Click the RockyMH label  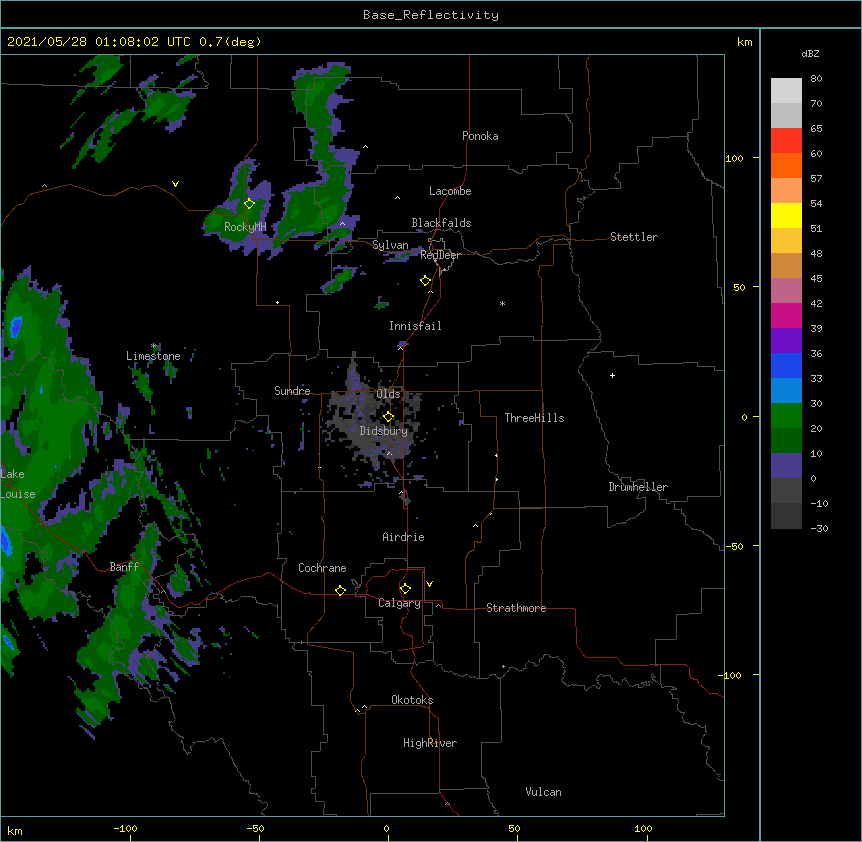(x=245, y=227)
